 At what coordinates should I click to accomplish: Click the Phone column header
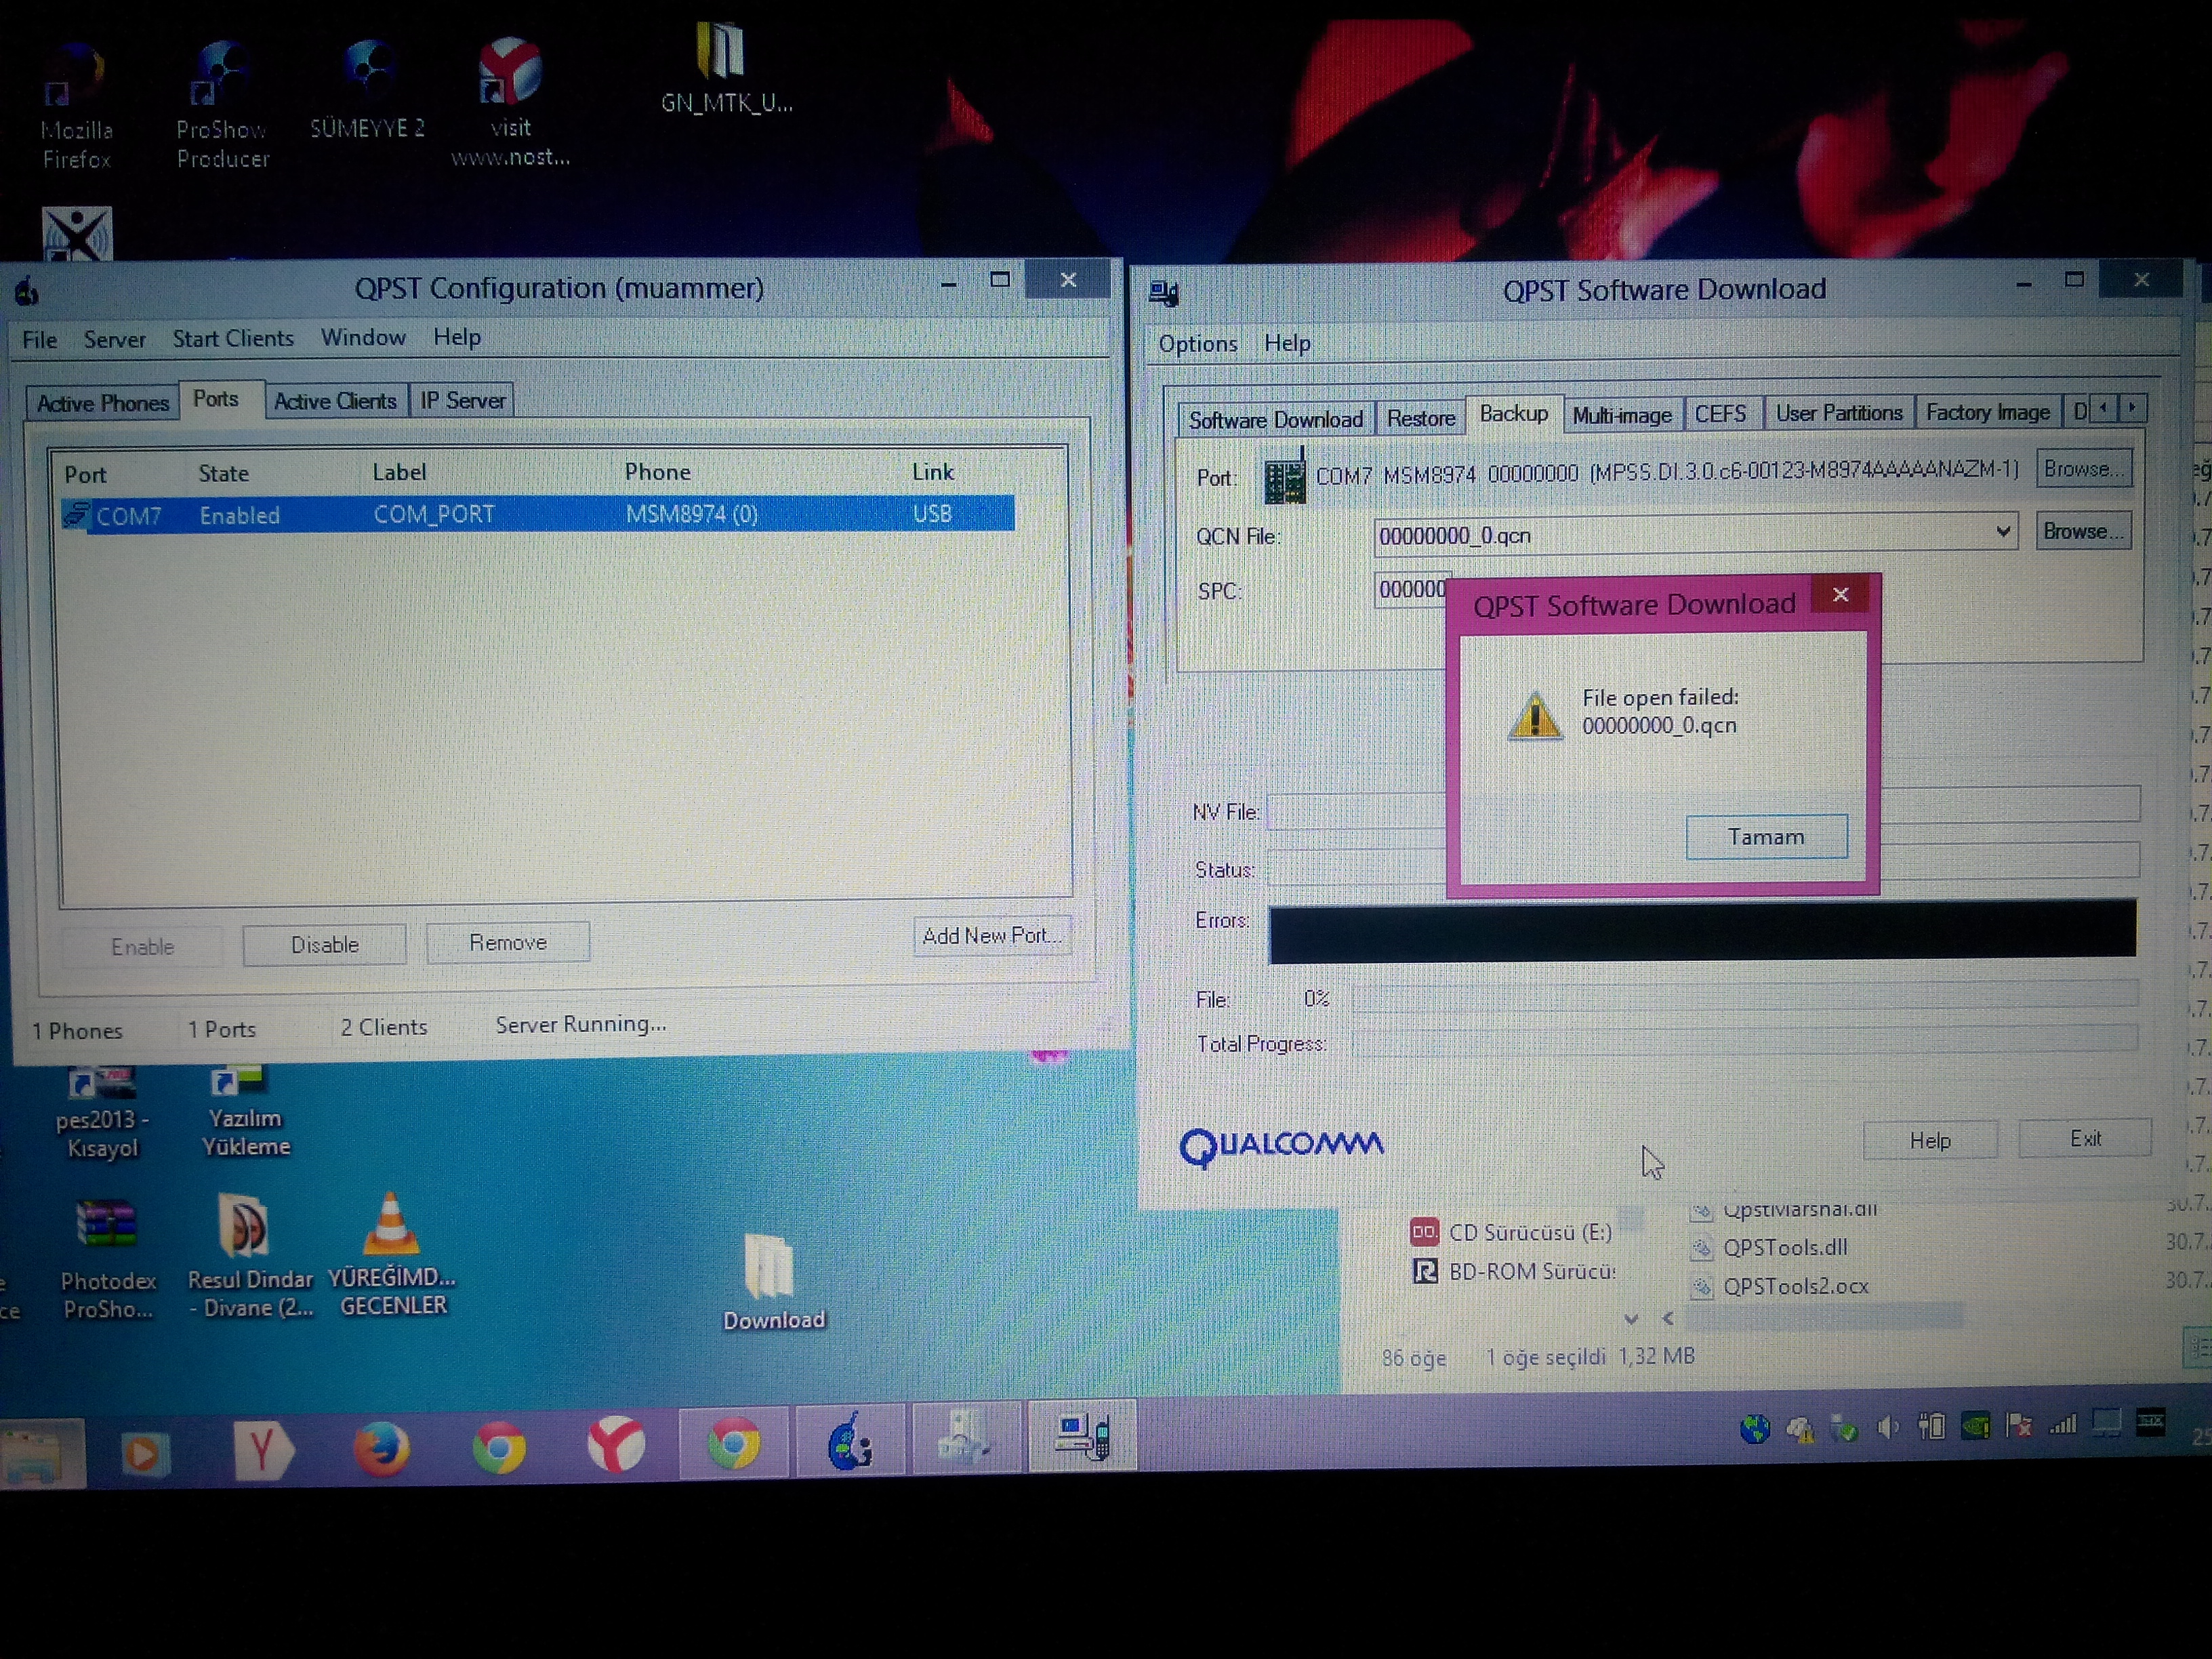pyautogui.click(x=657, y=472)
